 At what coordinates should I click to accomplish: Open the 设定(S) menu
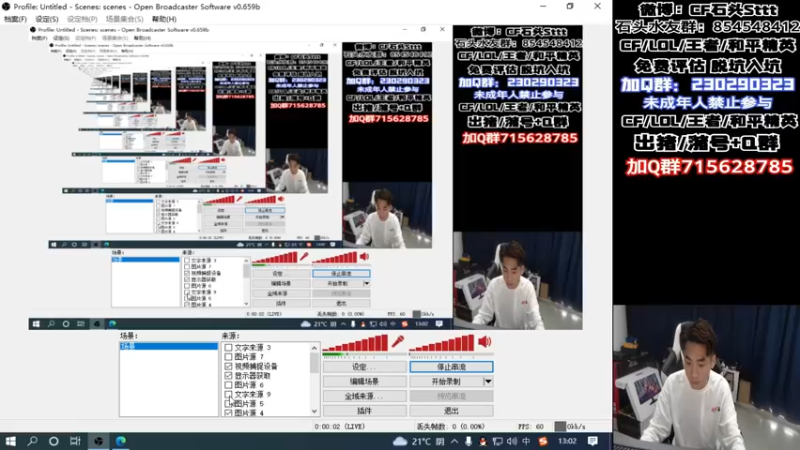(47, 19)
